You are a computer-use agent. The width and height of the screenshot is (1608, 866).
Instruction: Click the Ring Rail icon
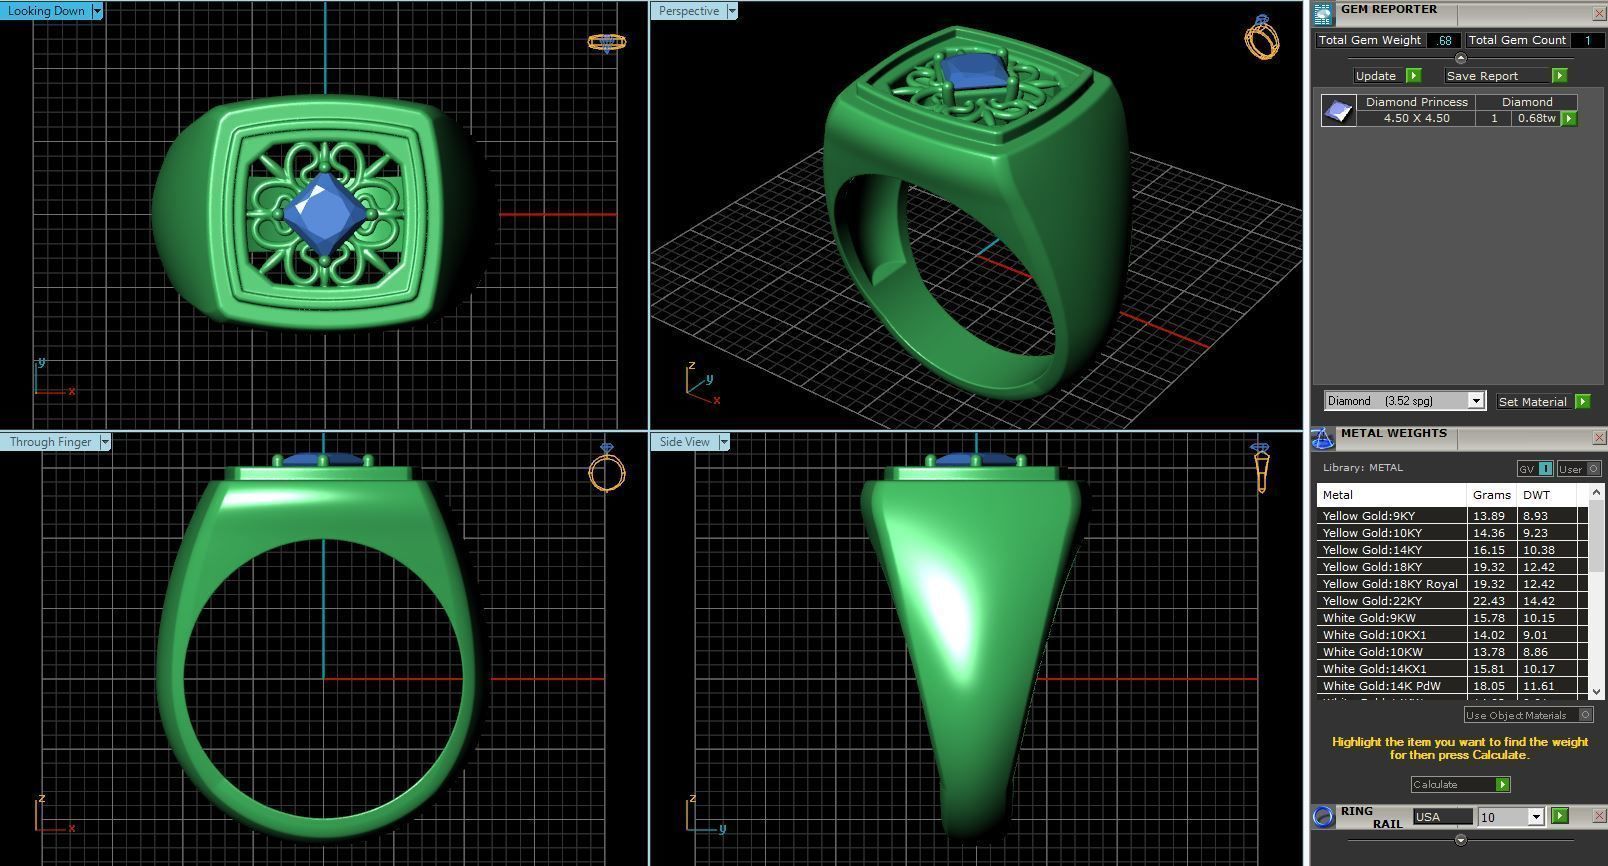(x=1323, y=817)
